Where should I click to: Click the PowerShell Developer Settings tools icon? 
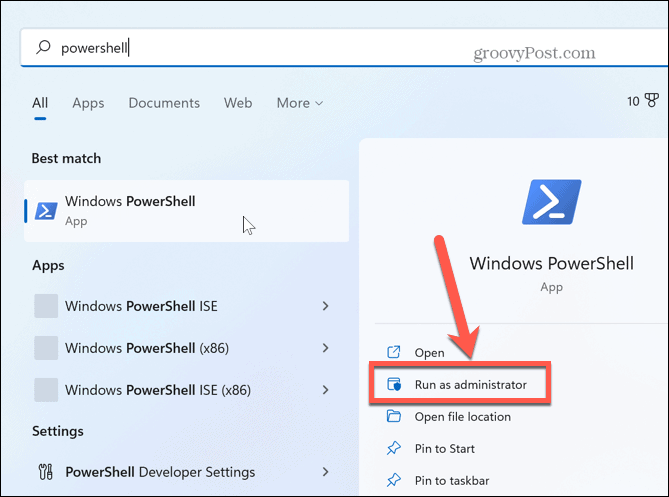(45, 472)
